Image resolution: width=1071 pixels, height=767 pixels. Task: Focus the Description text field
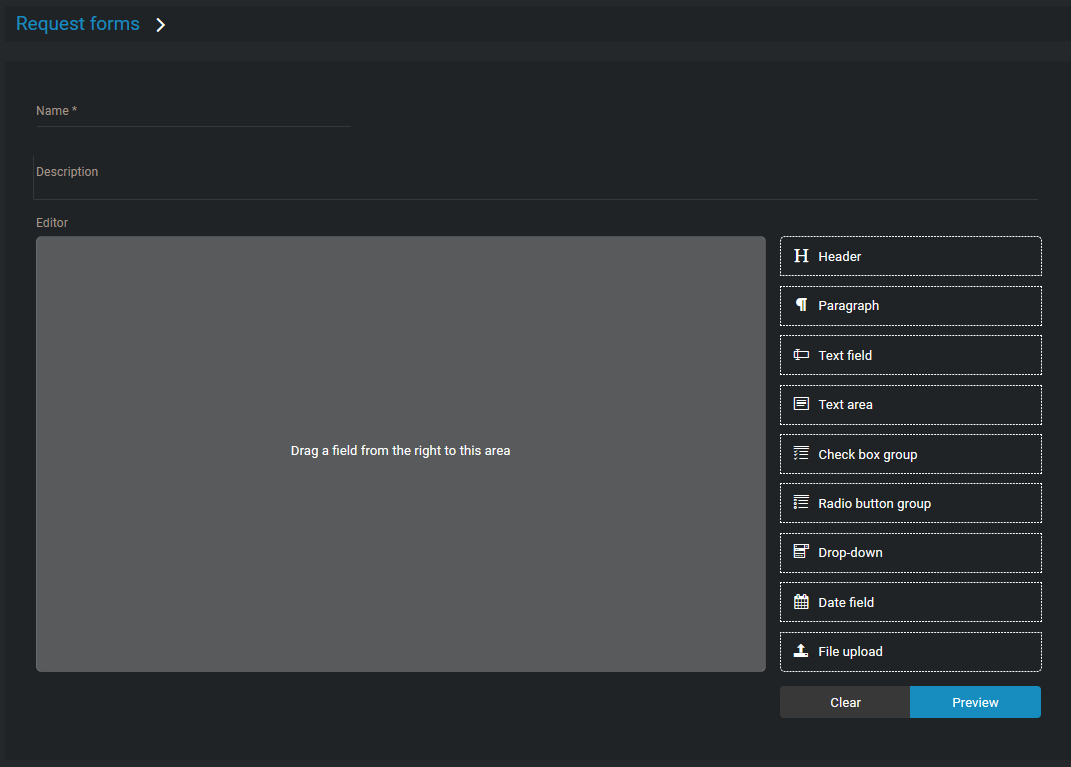pyautogui.click(x=536, y=178)
